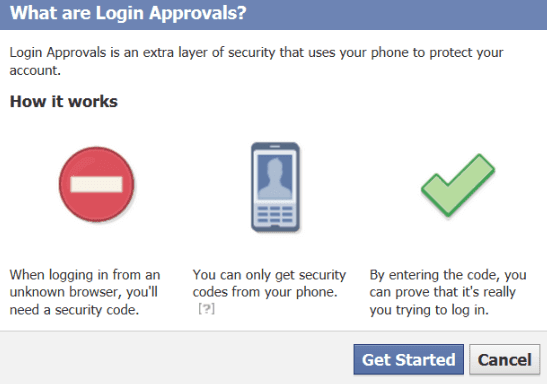547x384 pixels.
Task: Click 'By entering the code' description text
Action: coord(448,292)
